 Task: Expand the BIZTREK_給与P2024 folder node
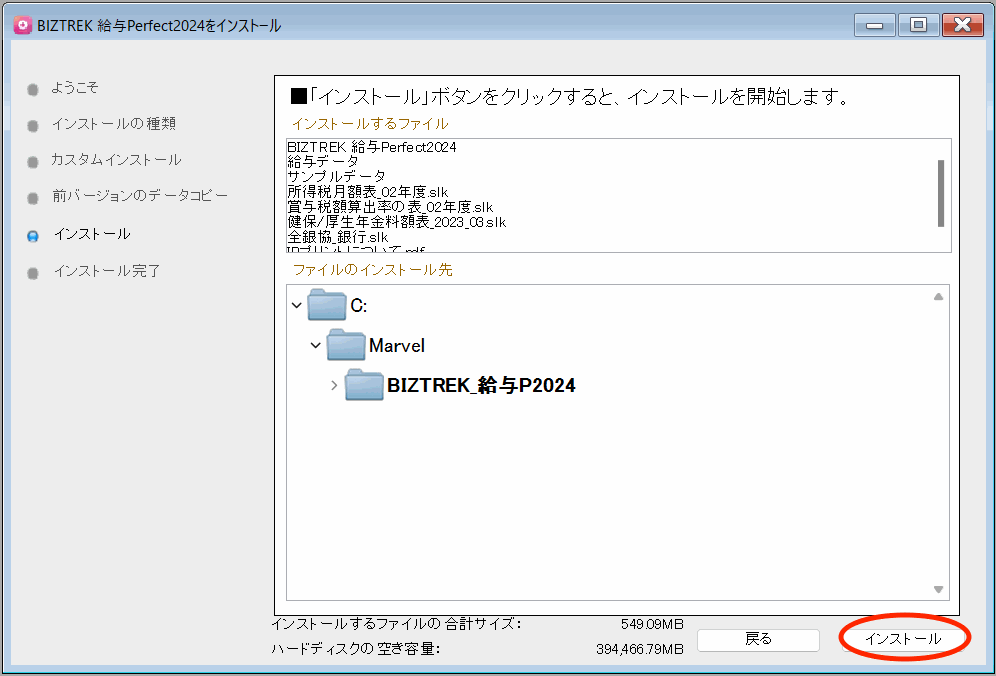[x=334, y=385]
